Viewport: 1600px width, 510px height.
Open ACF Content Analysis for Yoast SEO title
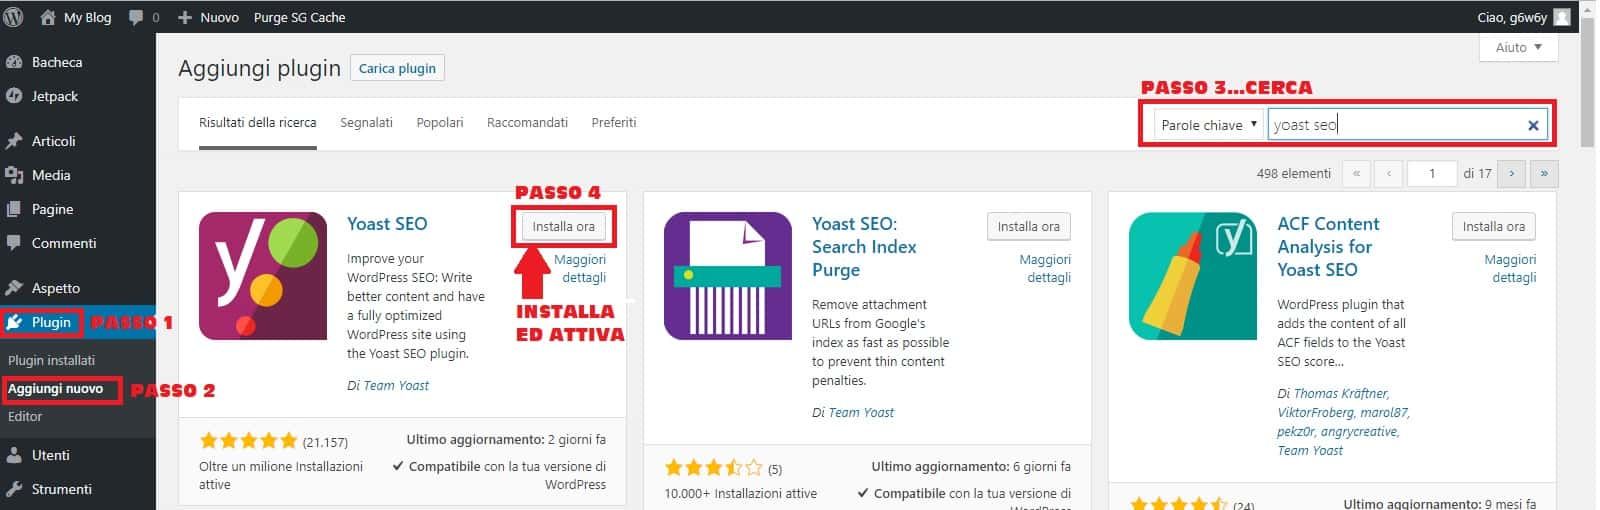1328,247
